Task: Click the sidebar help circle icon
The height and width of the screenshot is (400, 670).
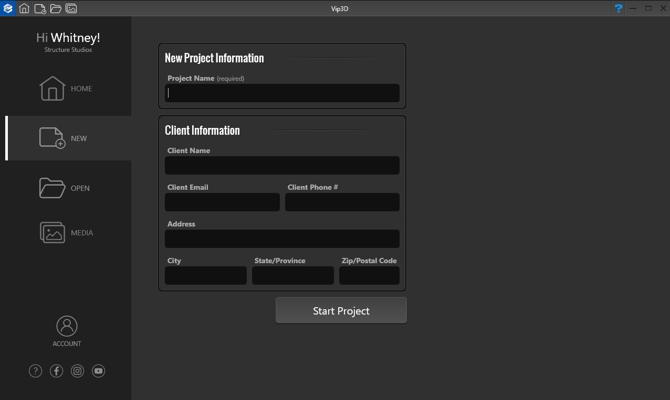Action: pos(35,371)
